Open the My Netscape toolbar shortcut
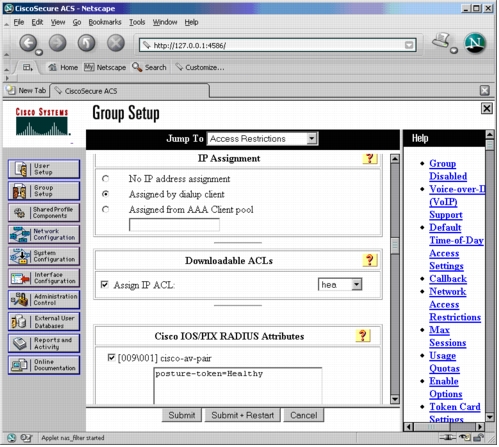 tap(105, 68)
